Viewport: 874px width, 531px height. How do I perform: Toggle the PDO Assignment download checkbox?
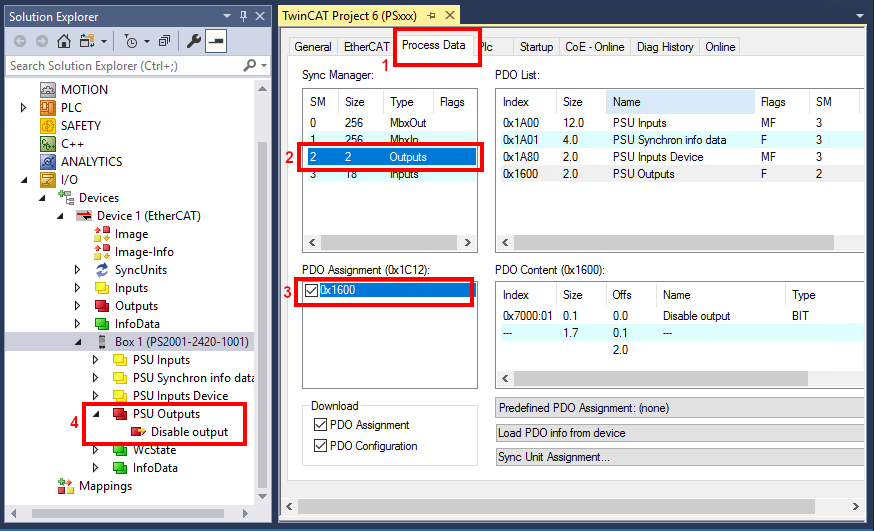[321, 425]
